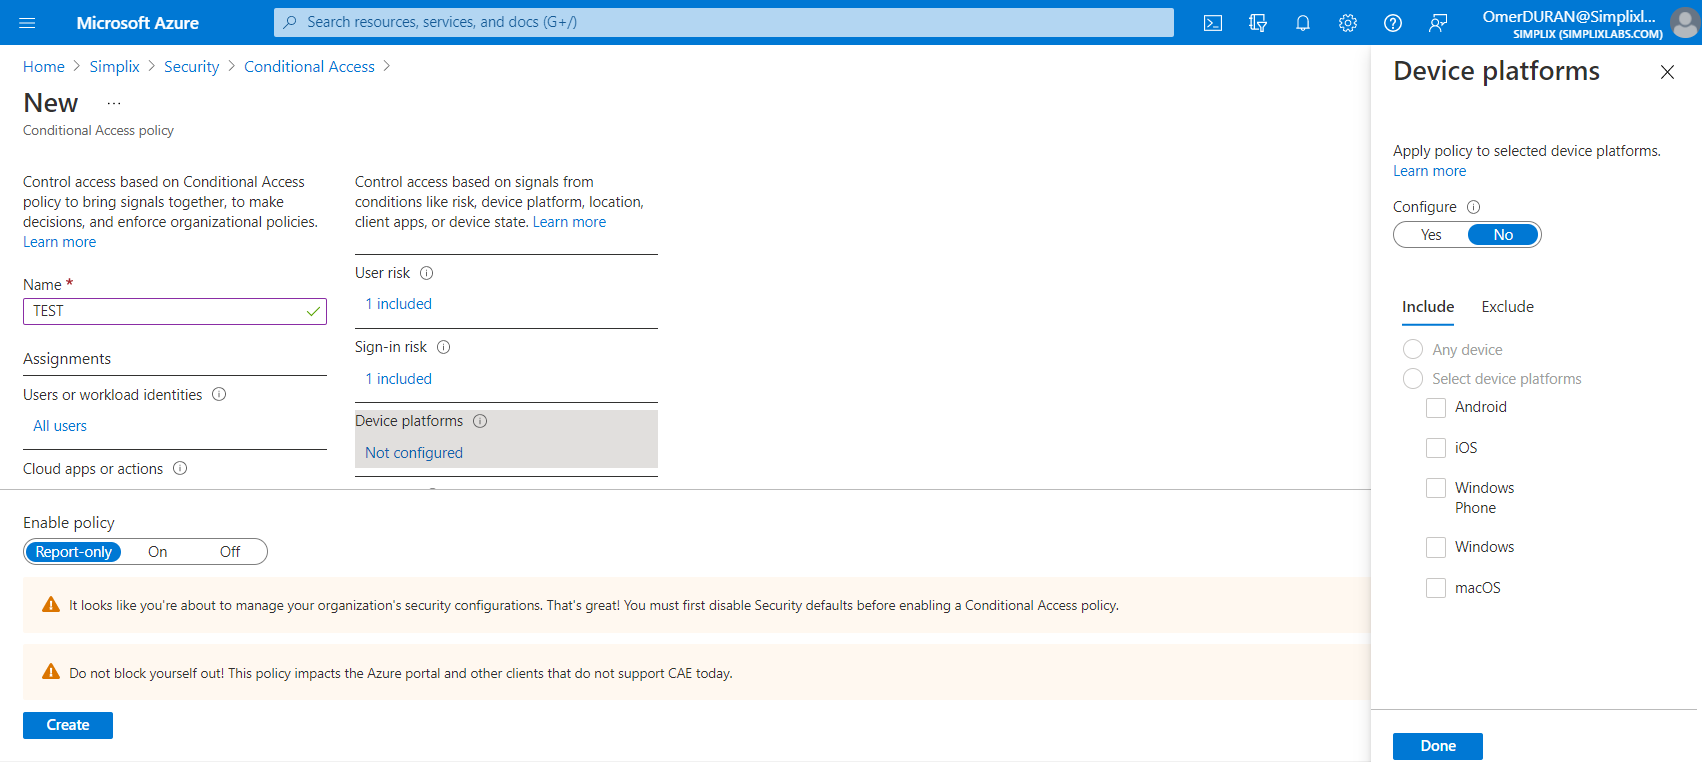This screenshot has height=762, width=1702.
Task: Check the Windows Phone checkbox
Action: point(1436,488)
